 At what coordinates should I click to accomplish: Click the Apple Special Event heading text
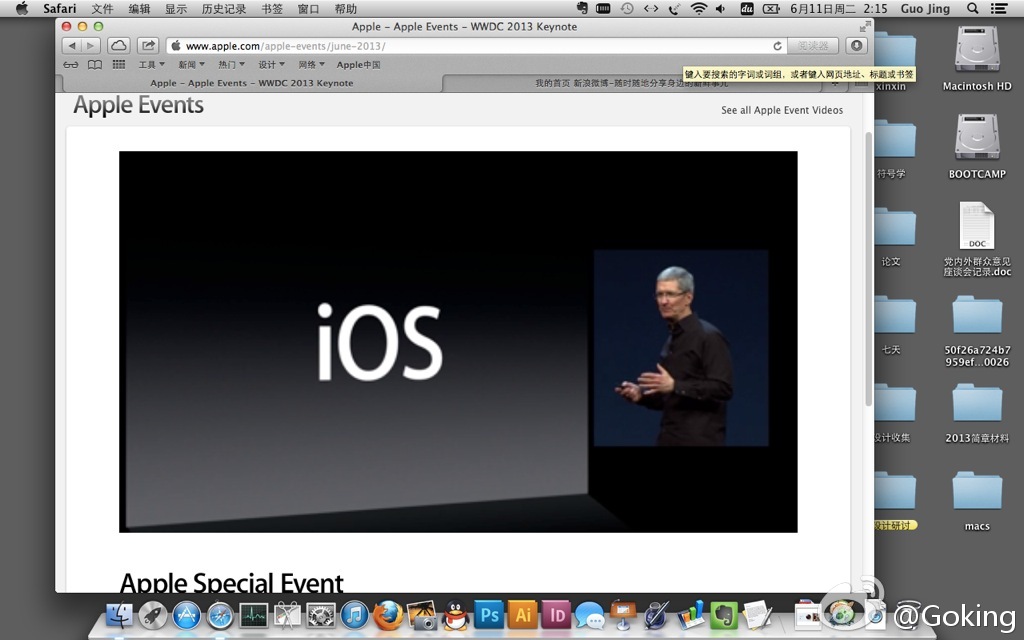(232, 583)
